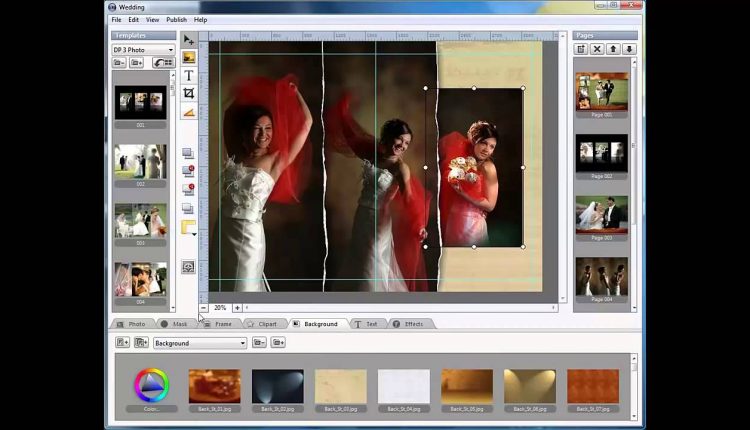Viewport: 750px width, 430px height.
Task: Click the 20% zoom value field
Action: coord(220,308)
